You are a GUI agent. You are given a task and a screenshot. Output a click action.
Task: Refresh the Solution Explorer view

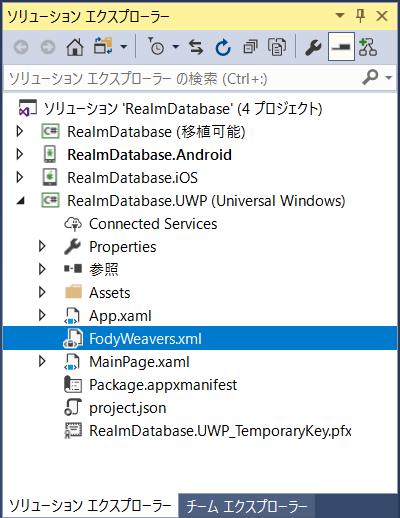click(223, 47)
